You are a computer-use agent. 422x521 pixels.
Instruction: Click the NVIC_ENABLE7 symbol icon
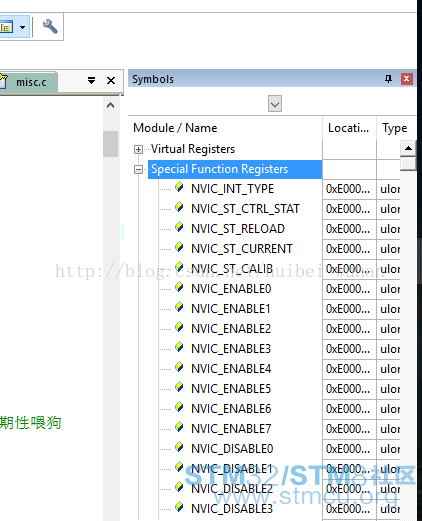pos(179,427)
